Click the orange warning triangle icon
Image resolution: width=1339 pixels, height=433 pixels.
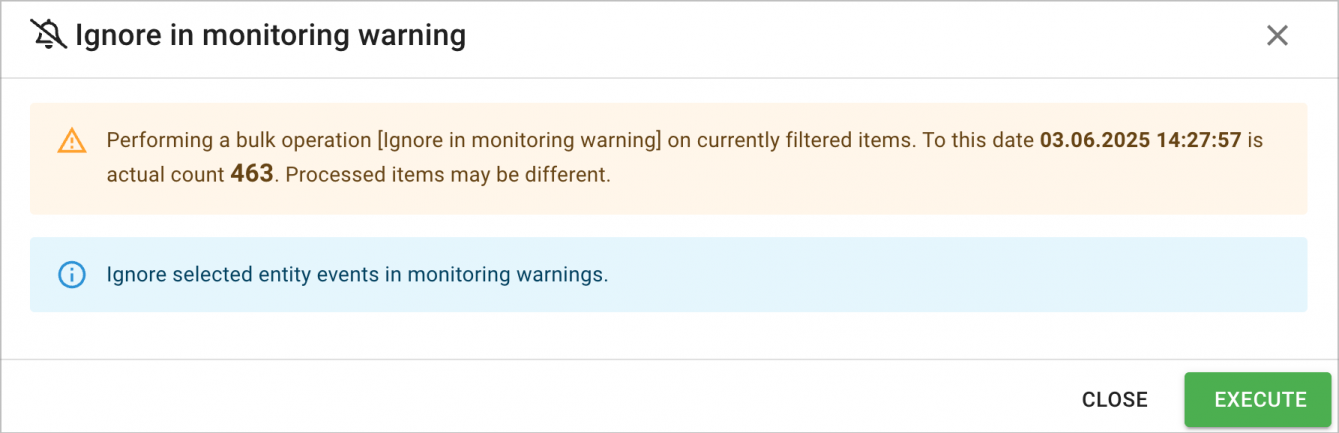pos(72,141)
